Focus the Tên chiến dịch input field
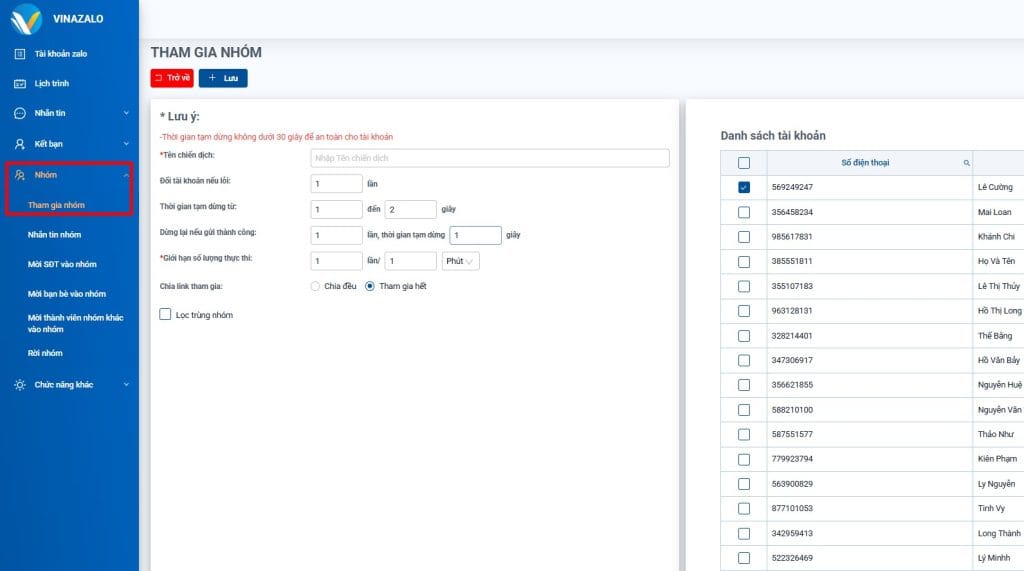This screenshot has width=1024, height=571. point(489,158)
